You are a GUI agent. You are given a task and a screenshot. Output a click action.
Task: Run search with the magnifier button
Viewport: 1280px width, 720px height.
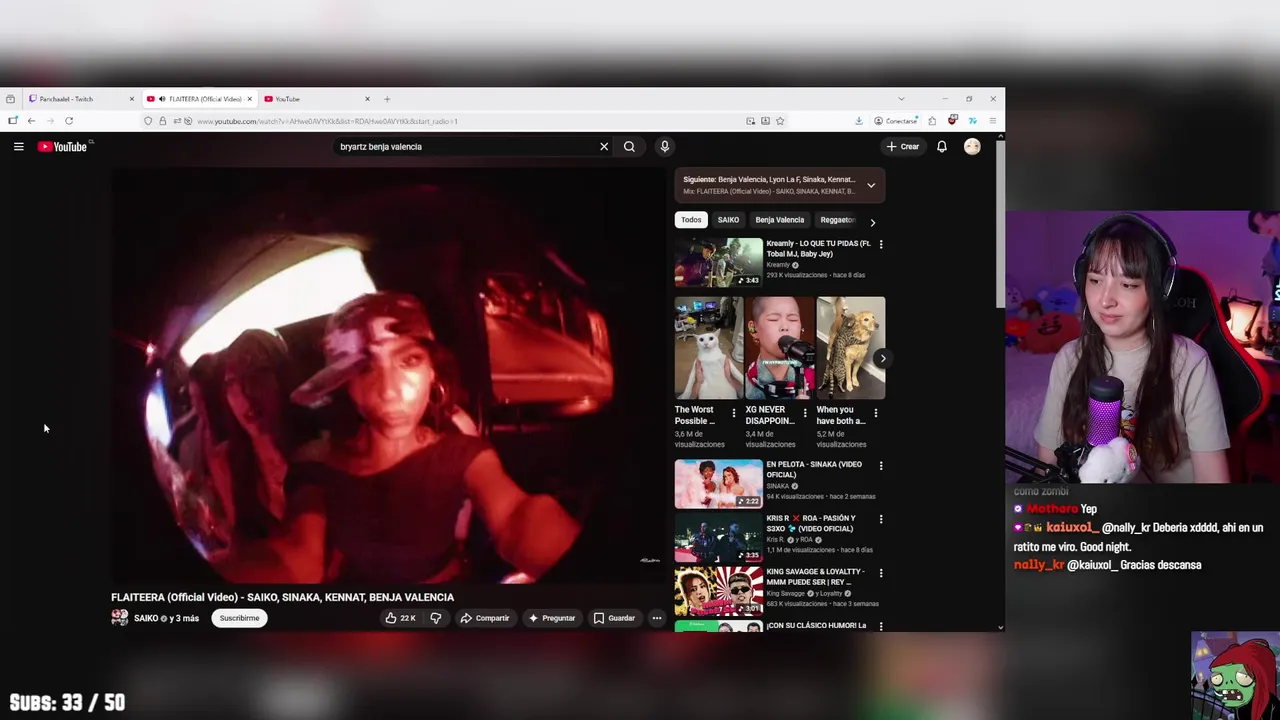tap(629, 147)
